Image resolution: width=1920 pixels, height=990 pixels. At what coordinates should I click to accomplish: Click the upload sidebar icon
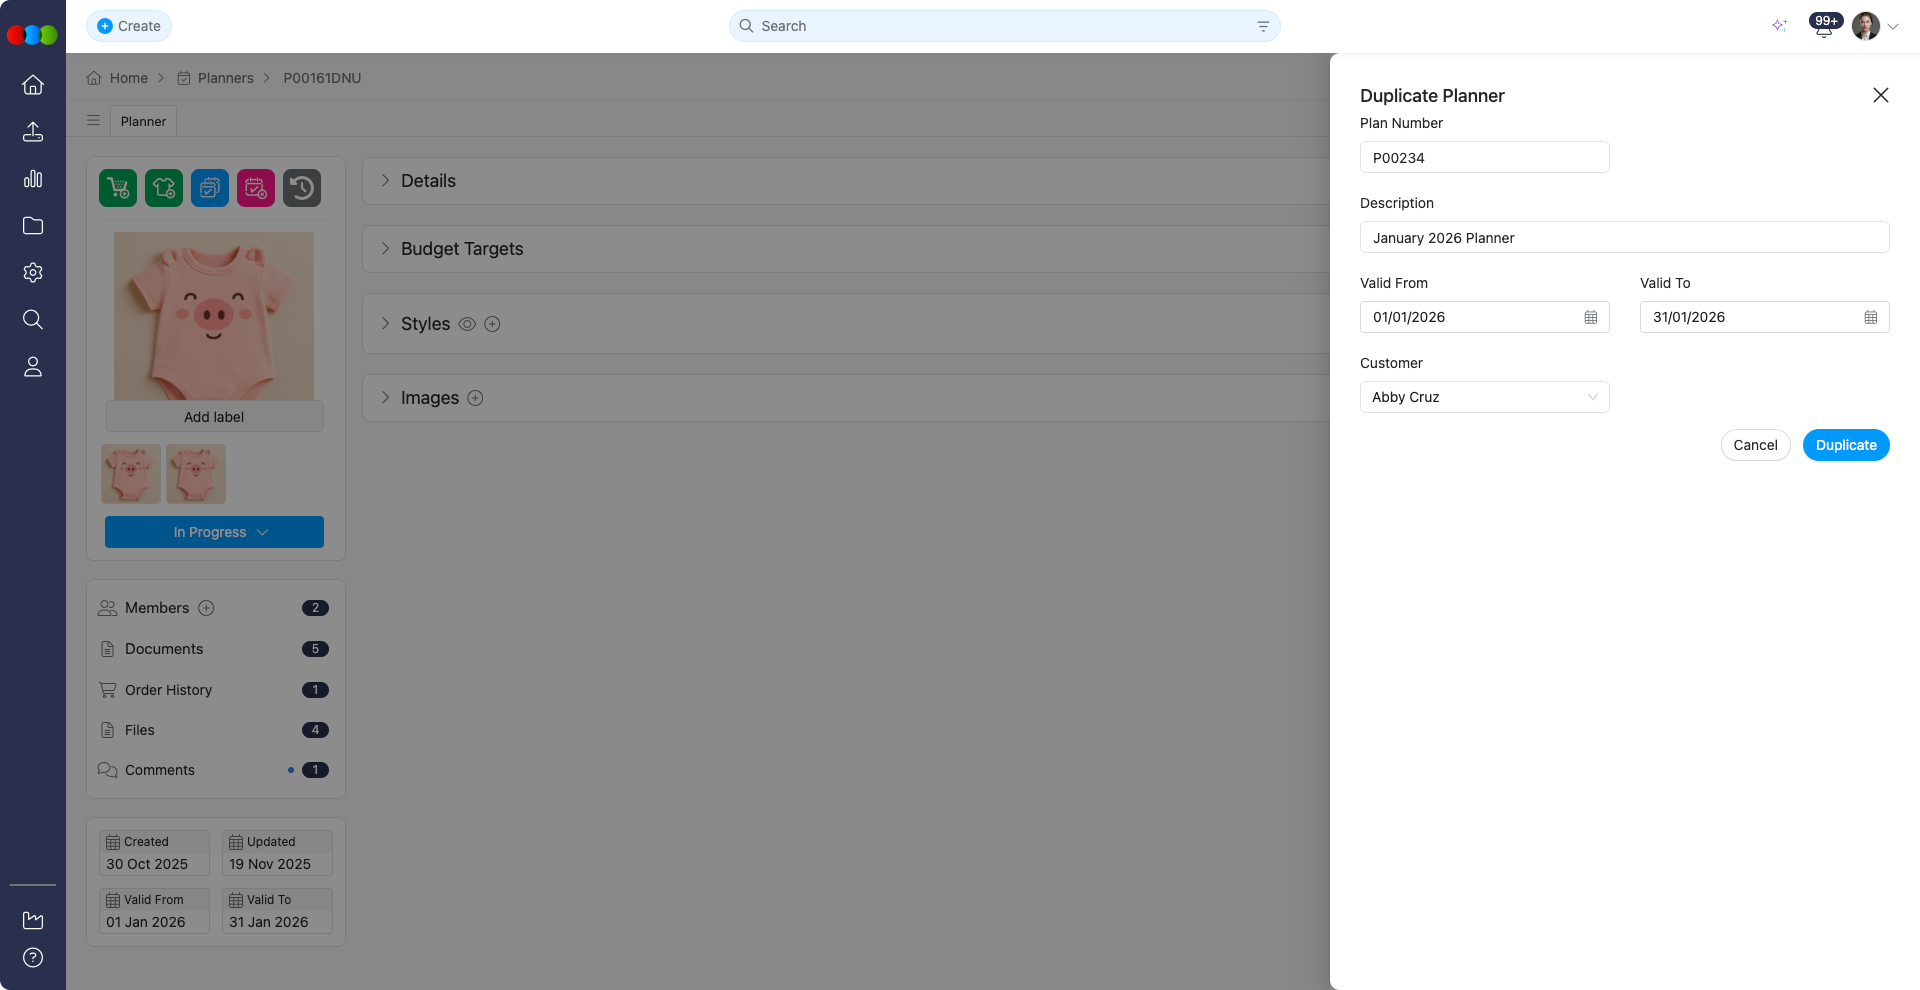coord(33,132)
